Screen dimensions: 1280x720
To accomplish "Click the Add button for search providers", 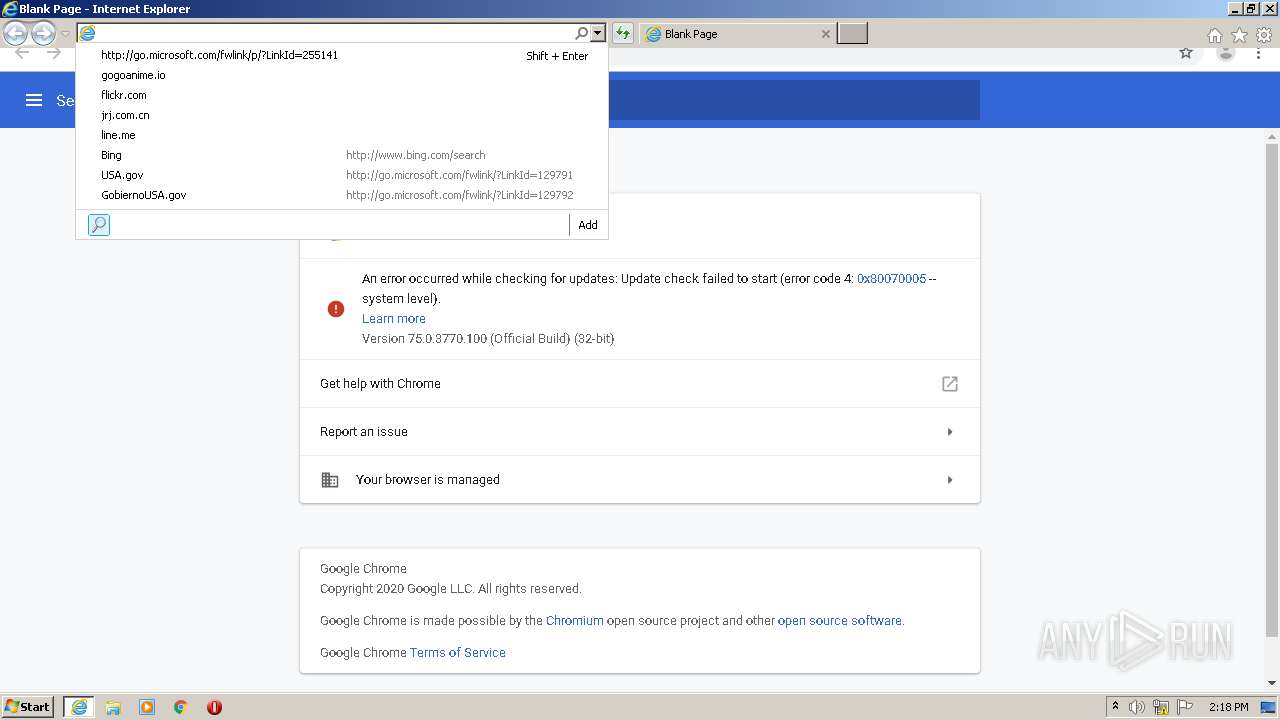I will point(588,225).
